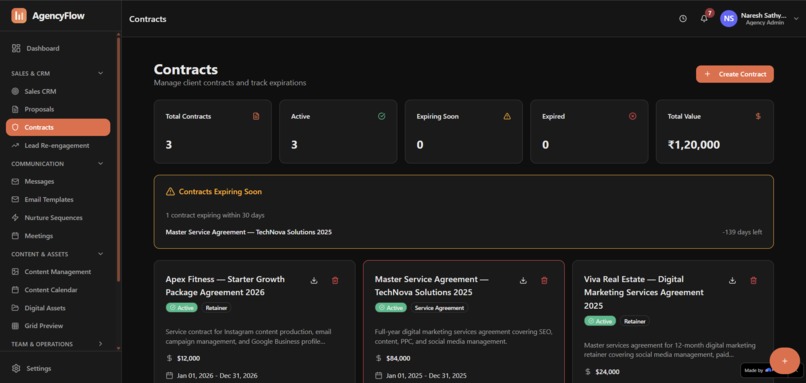This screenshot has height=383, width=806.
Task: Download the Viva Real Estate contract
Action: coord(732,281)
